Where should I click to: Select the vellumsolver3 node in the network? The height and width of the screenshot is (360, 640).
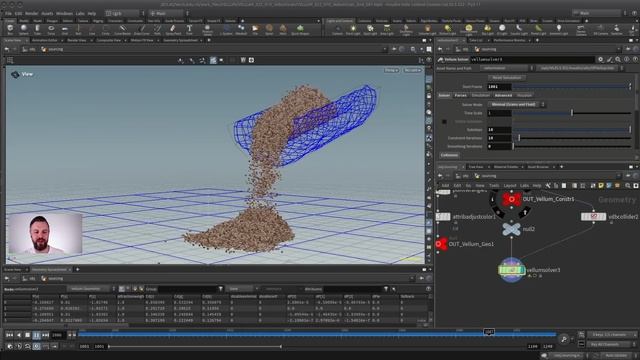click(x=511, y=270)
